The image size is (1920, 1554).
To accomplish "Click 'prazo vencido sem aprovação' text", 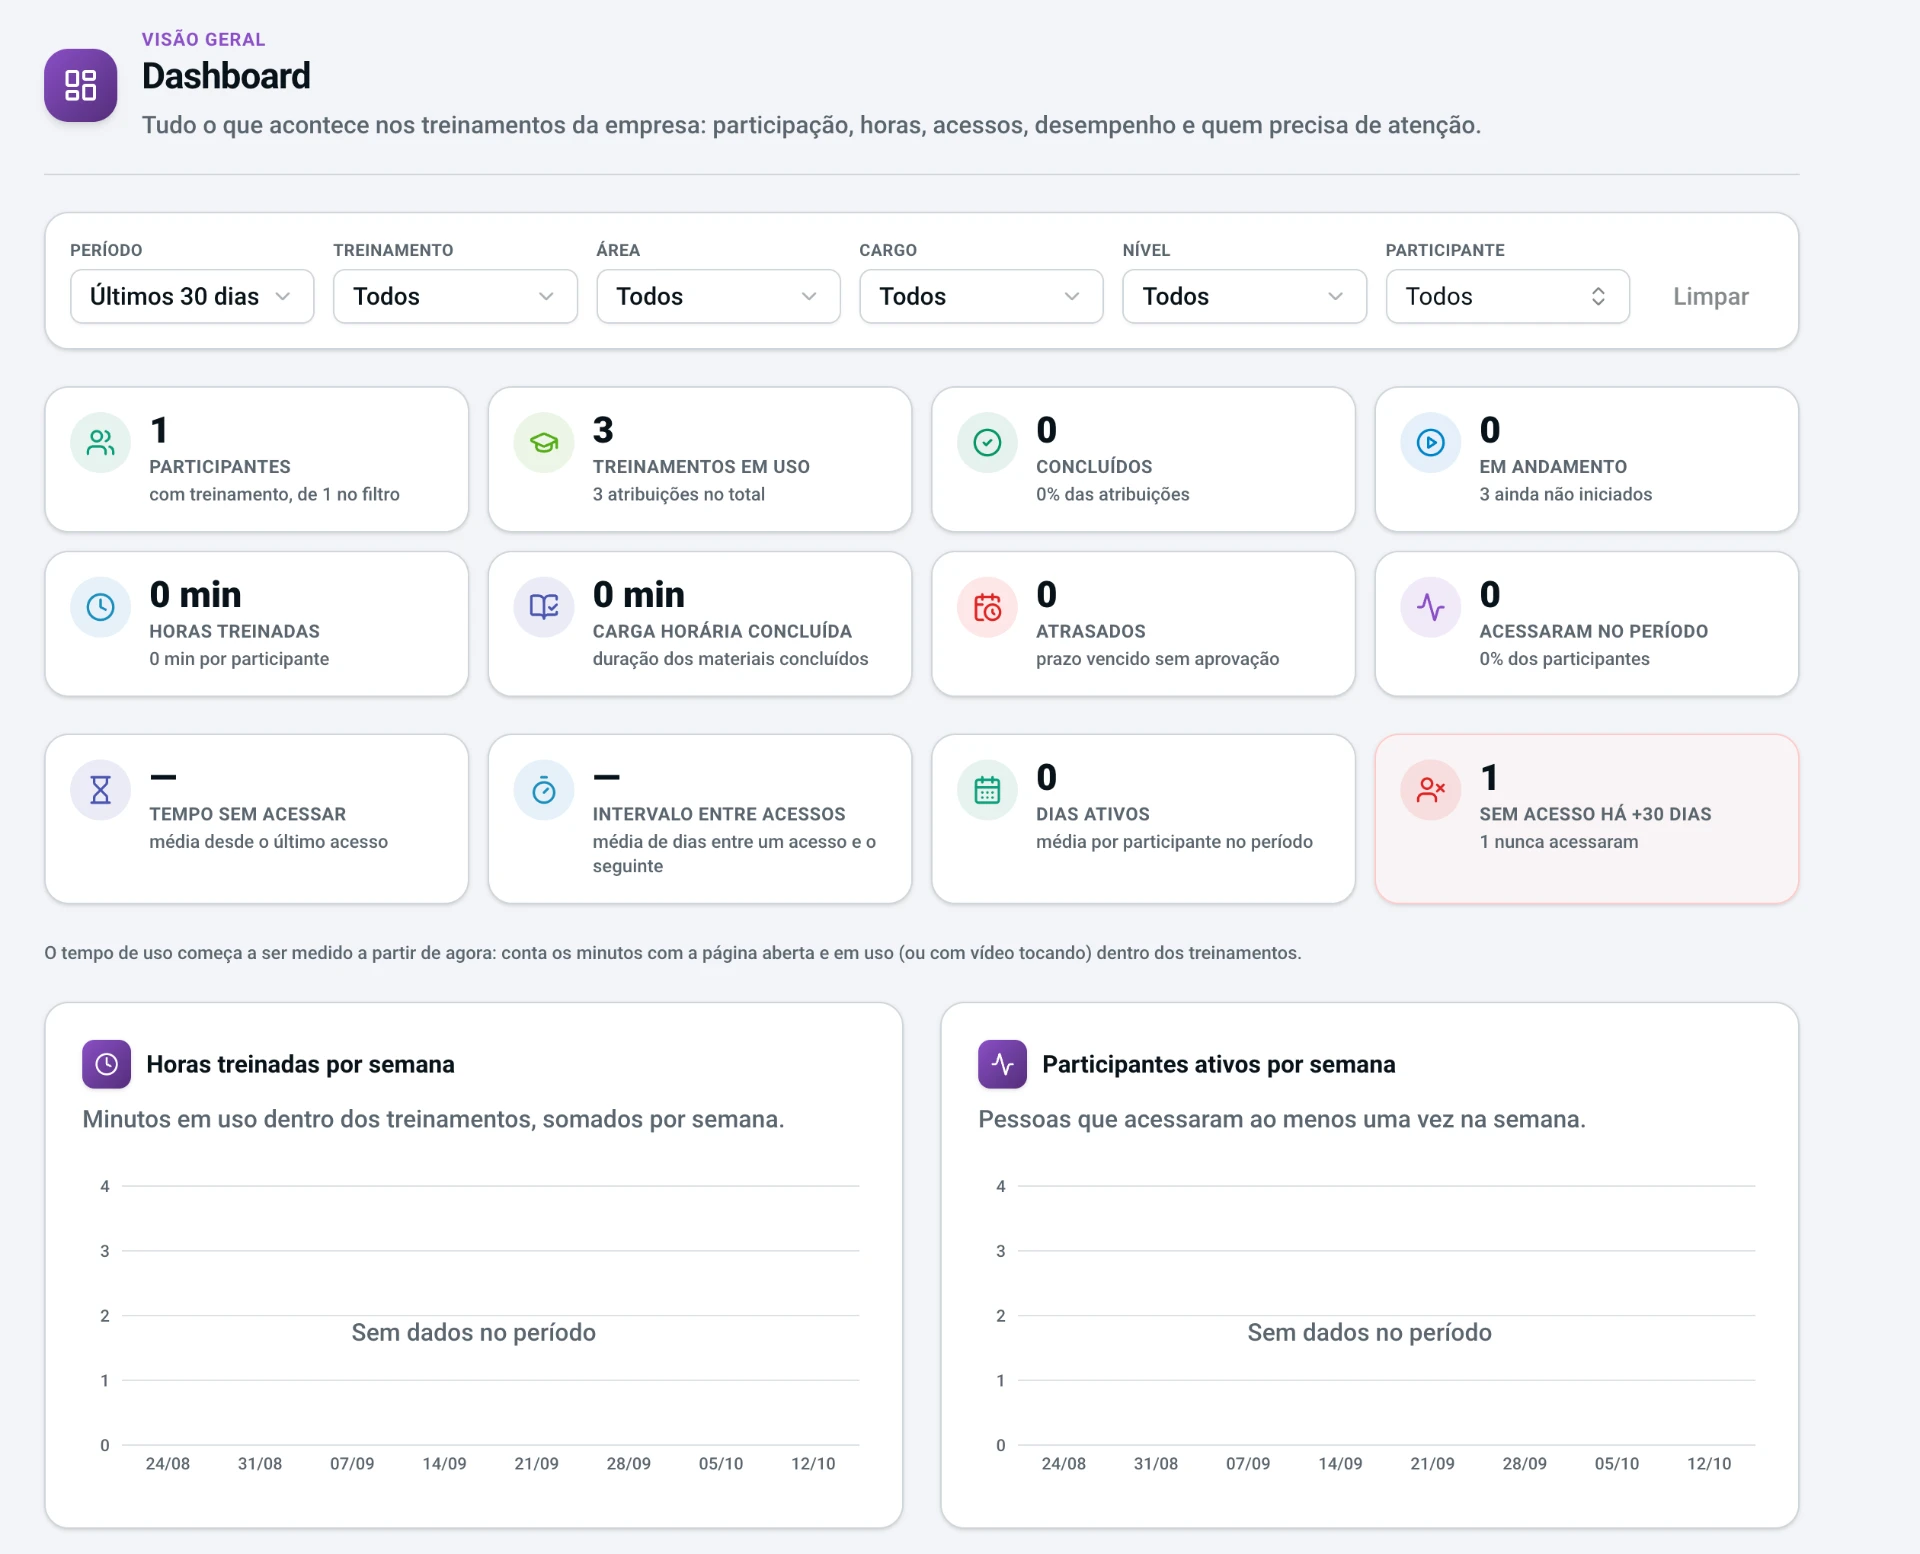I will (1157, 659).
